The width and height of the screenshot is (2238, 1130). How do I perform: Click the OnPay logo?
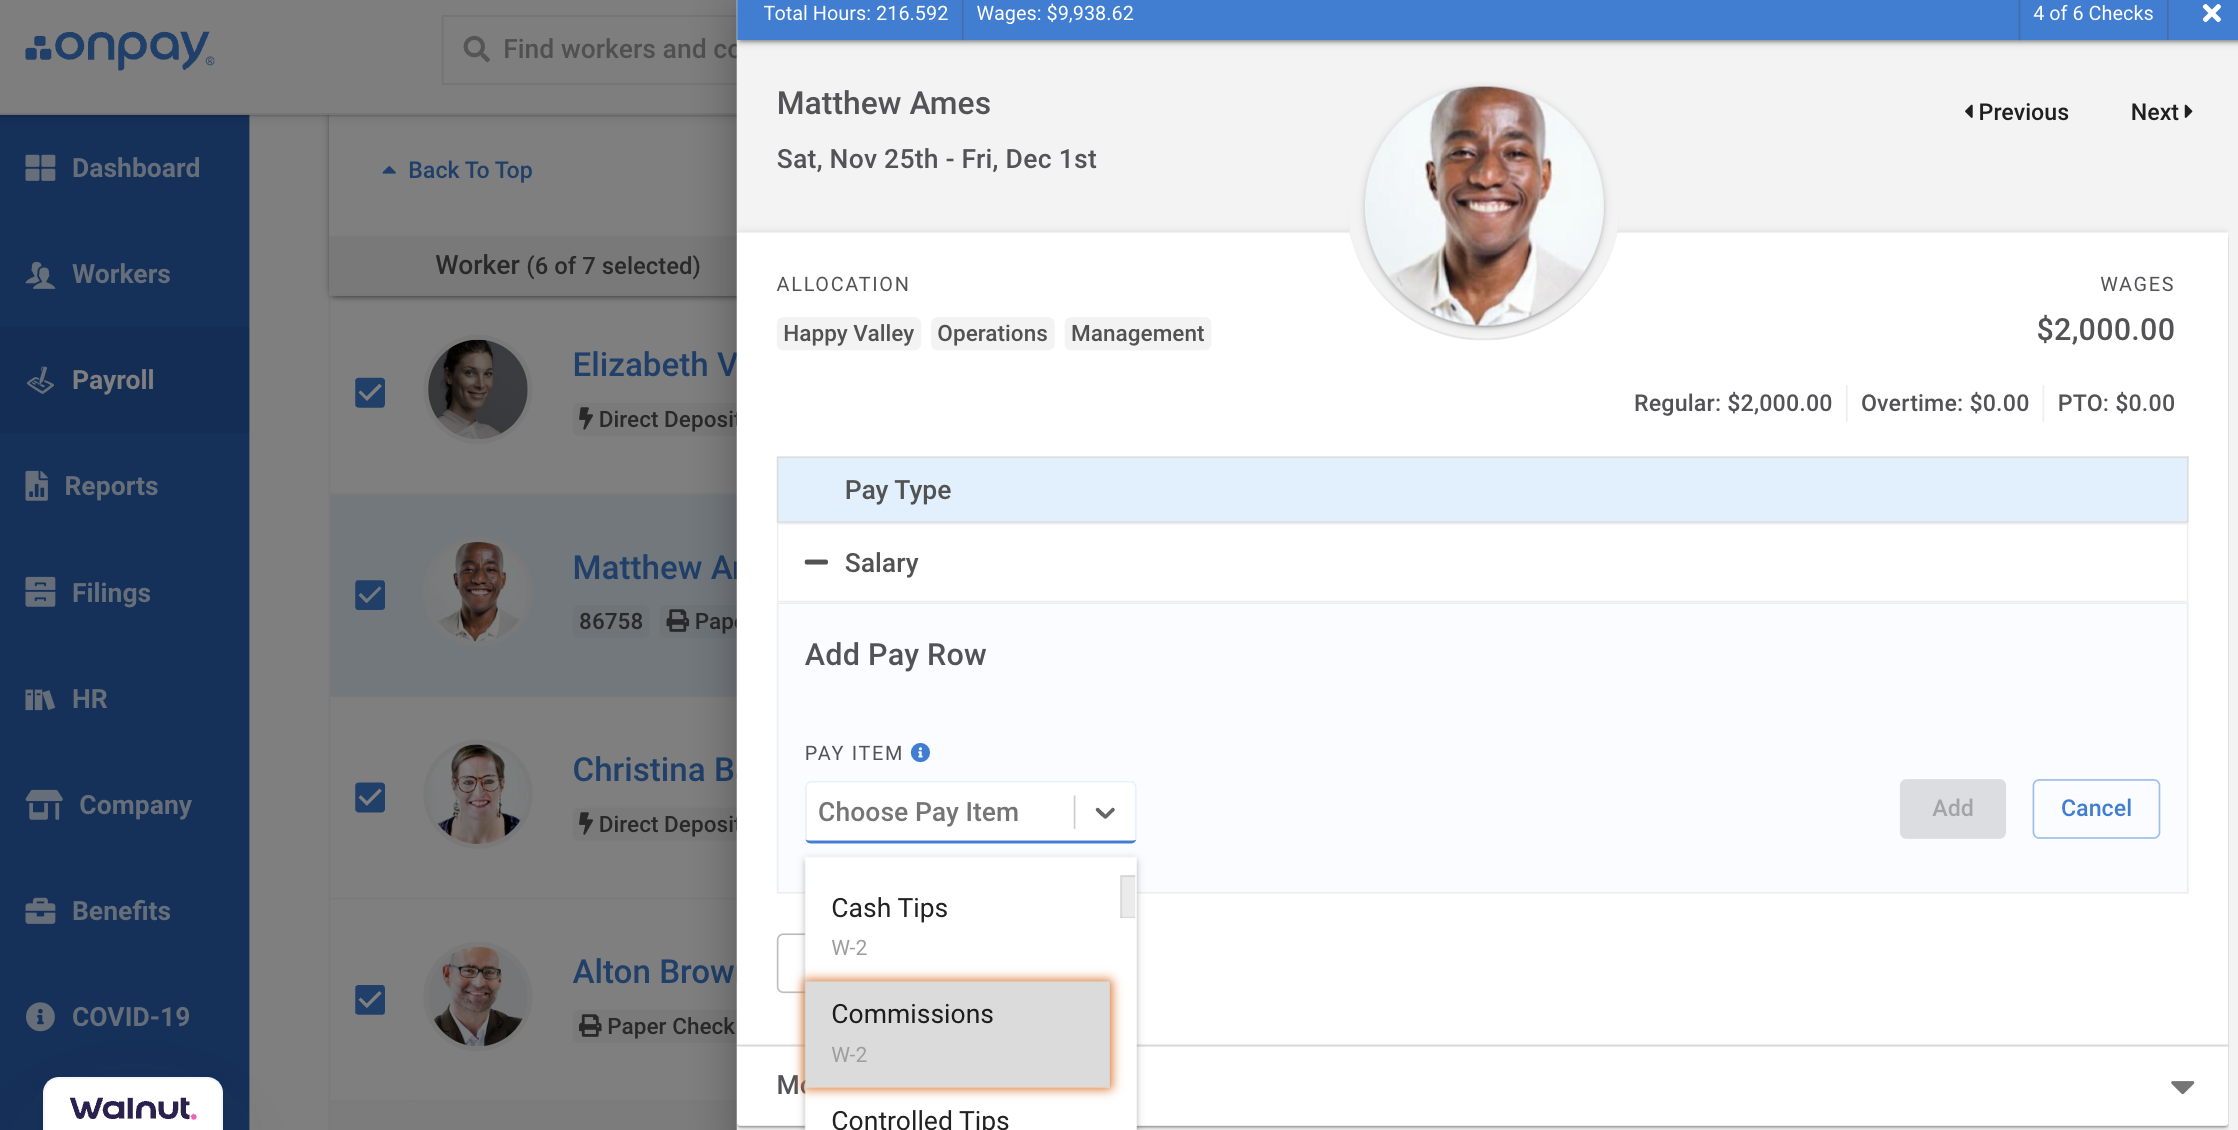tap(120, 49)
